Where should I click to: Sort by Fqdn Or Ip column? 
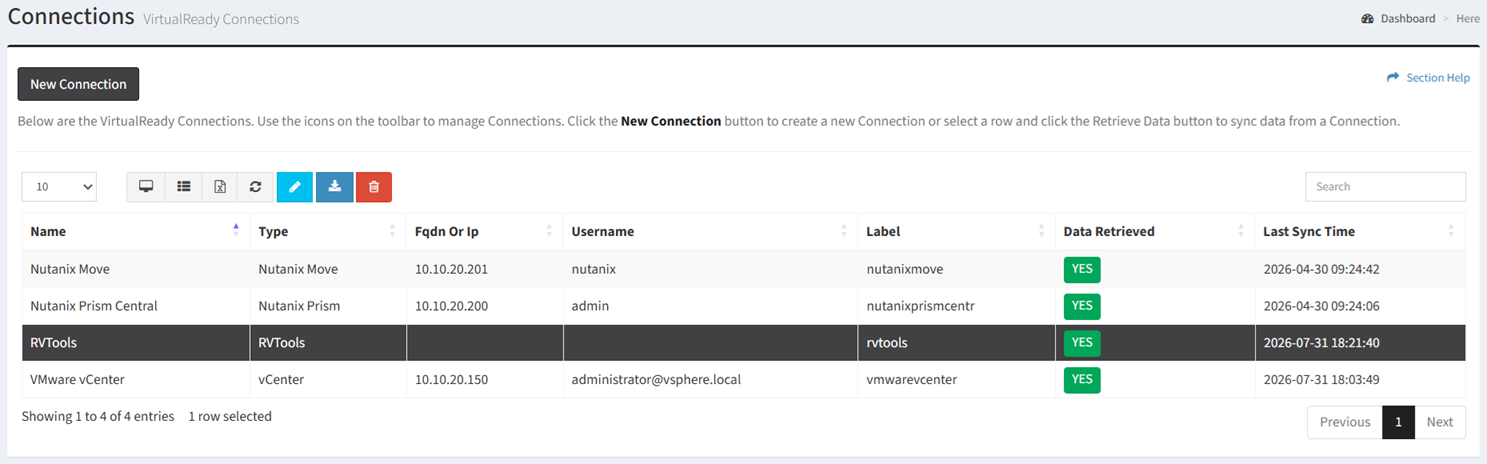click(485, 231)
